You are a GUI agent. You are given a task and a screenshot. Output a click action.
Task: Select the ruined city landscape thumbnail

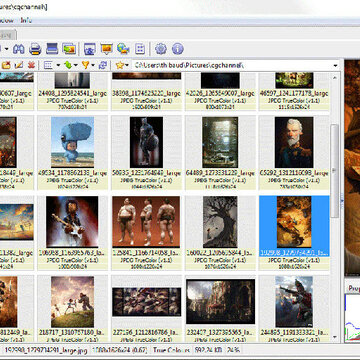pyautogui.click(x=220, y=302)
